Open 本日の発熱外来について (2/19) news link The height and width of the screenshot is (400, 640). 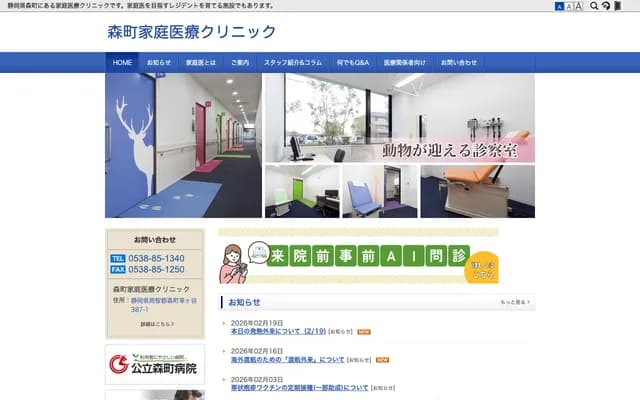point(278,331)
